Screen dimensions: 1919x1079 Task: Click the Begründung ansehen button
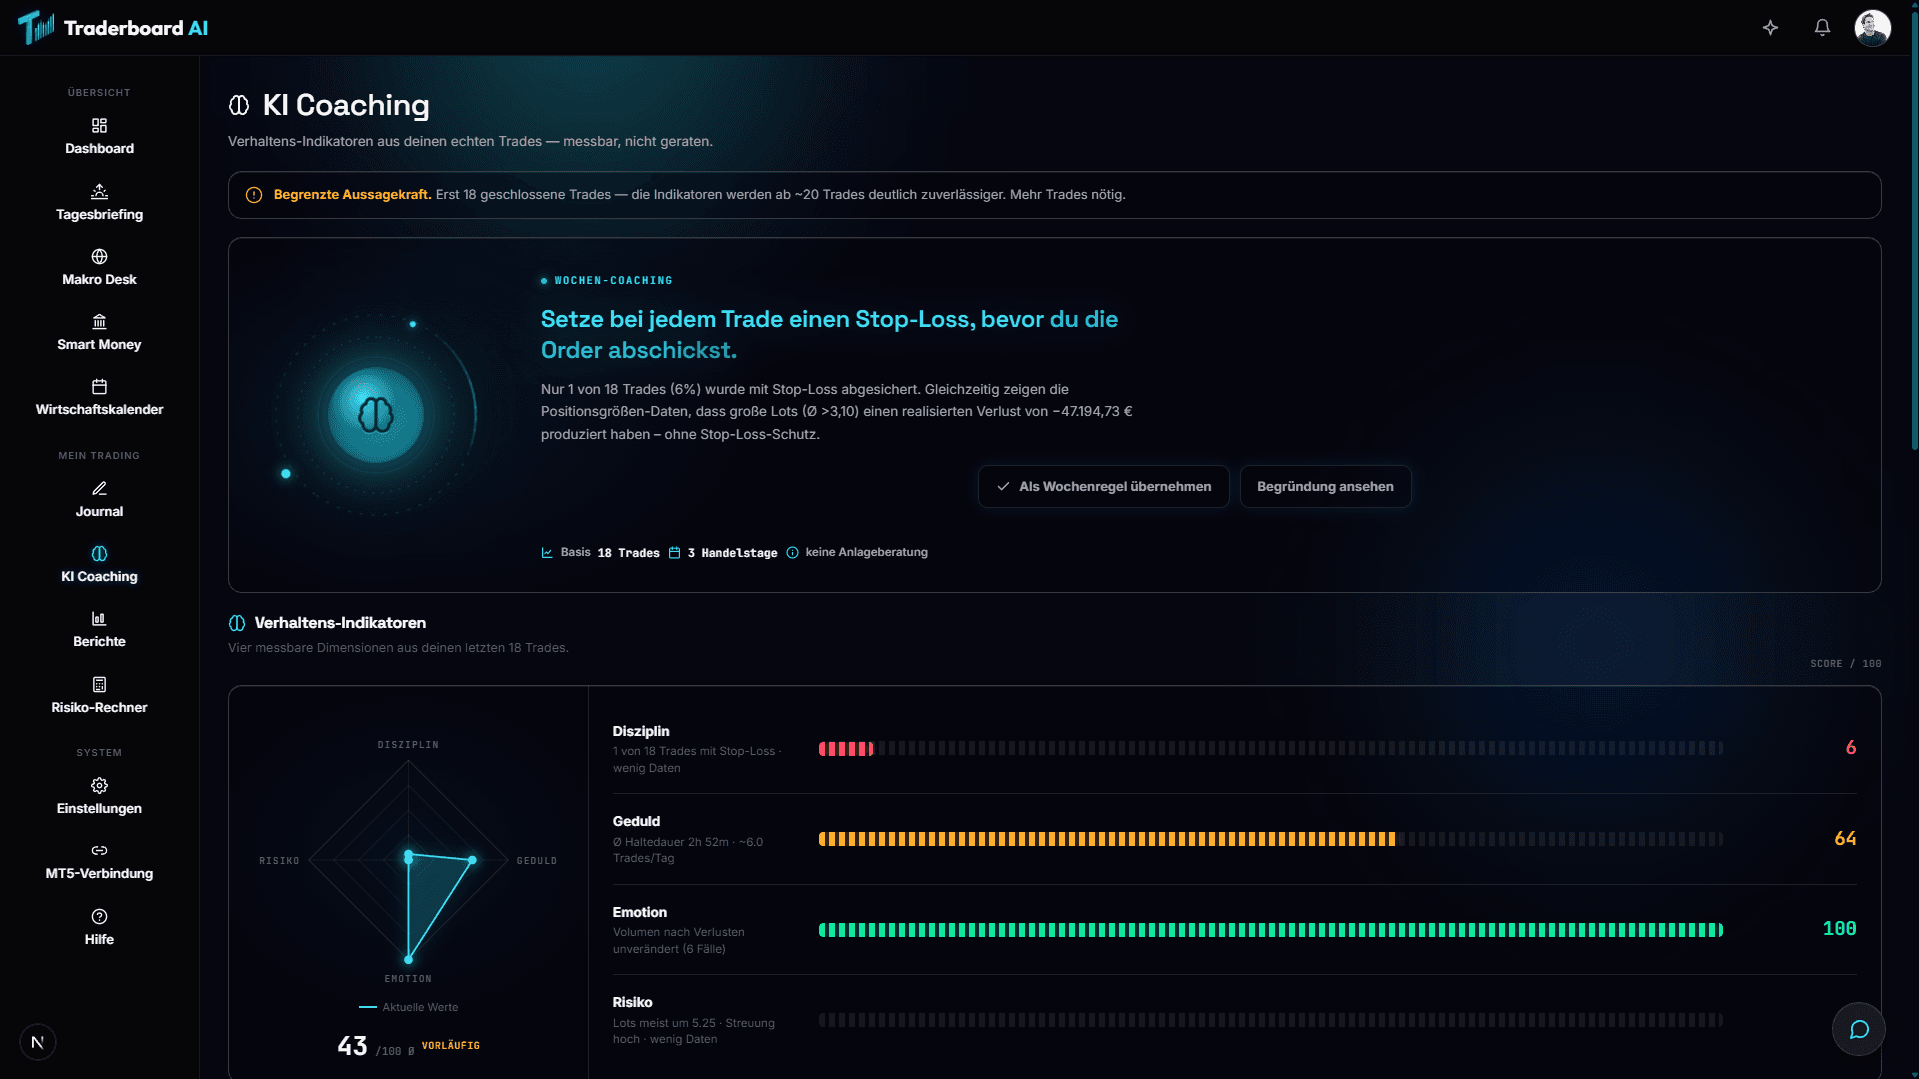click(1325, 487)
